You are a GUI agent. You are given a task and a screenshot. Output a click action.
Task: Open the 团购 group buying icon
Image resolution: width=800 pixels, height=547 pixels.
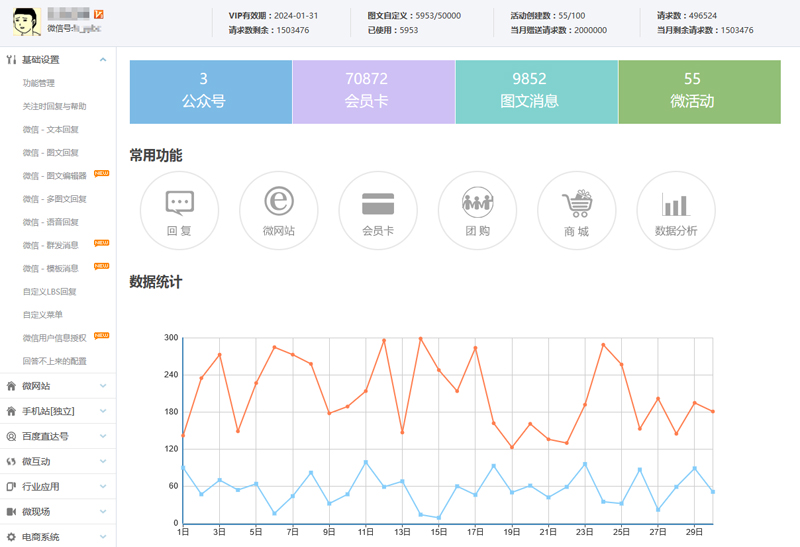[x=478, y=211]
